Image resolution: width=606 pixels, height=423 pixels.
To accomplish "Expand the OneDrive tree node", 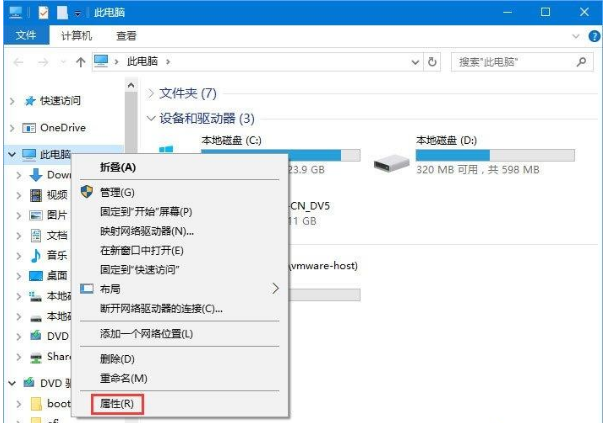I will [12, 128].
